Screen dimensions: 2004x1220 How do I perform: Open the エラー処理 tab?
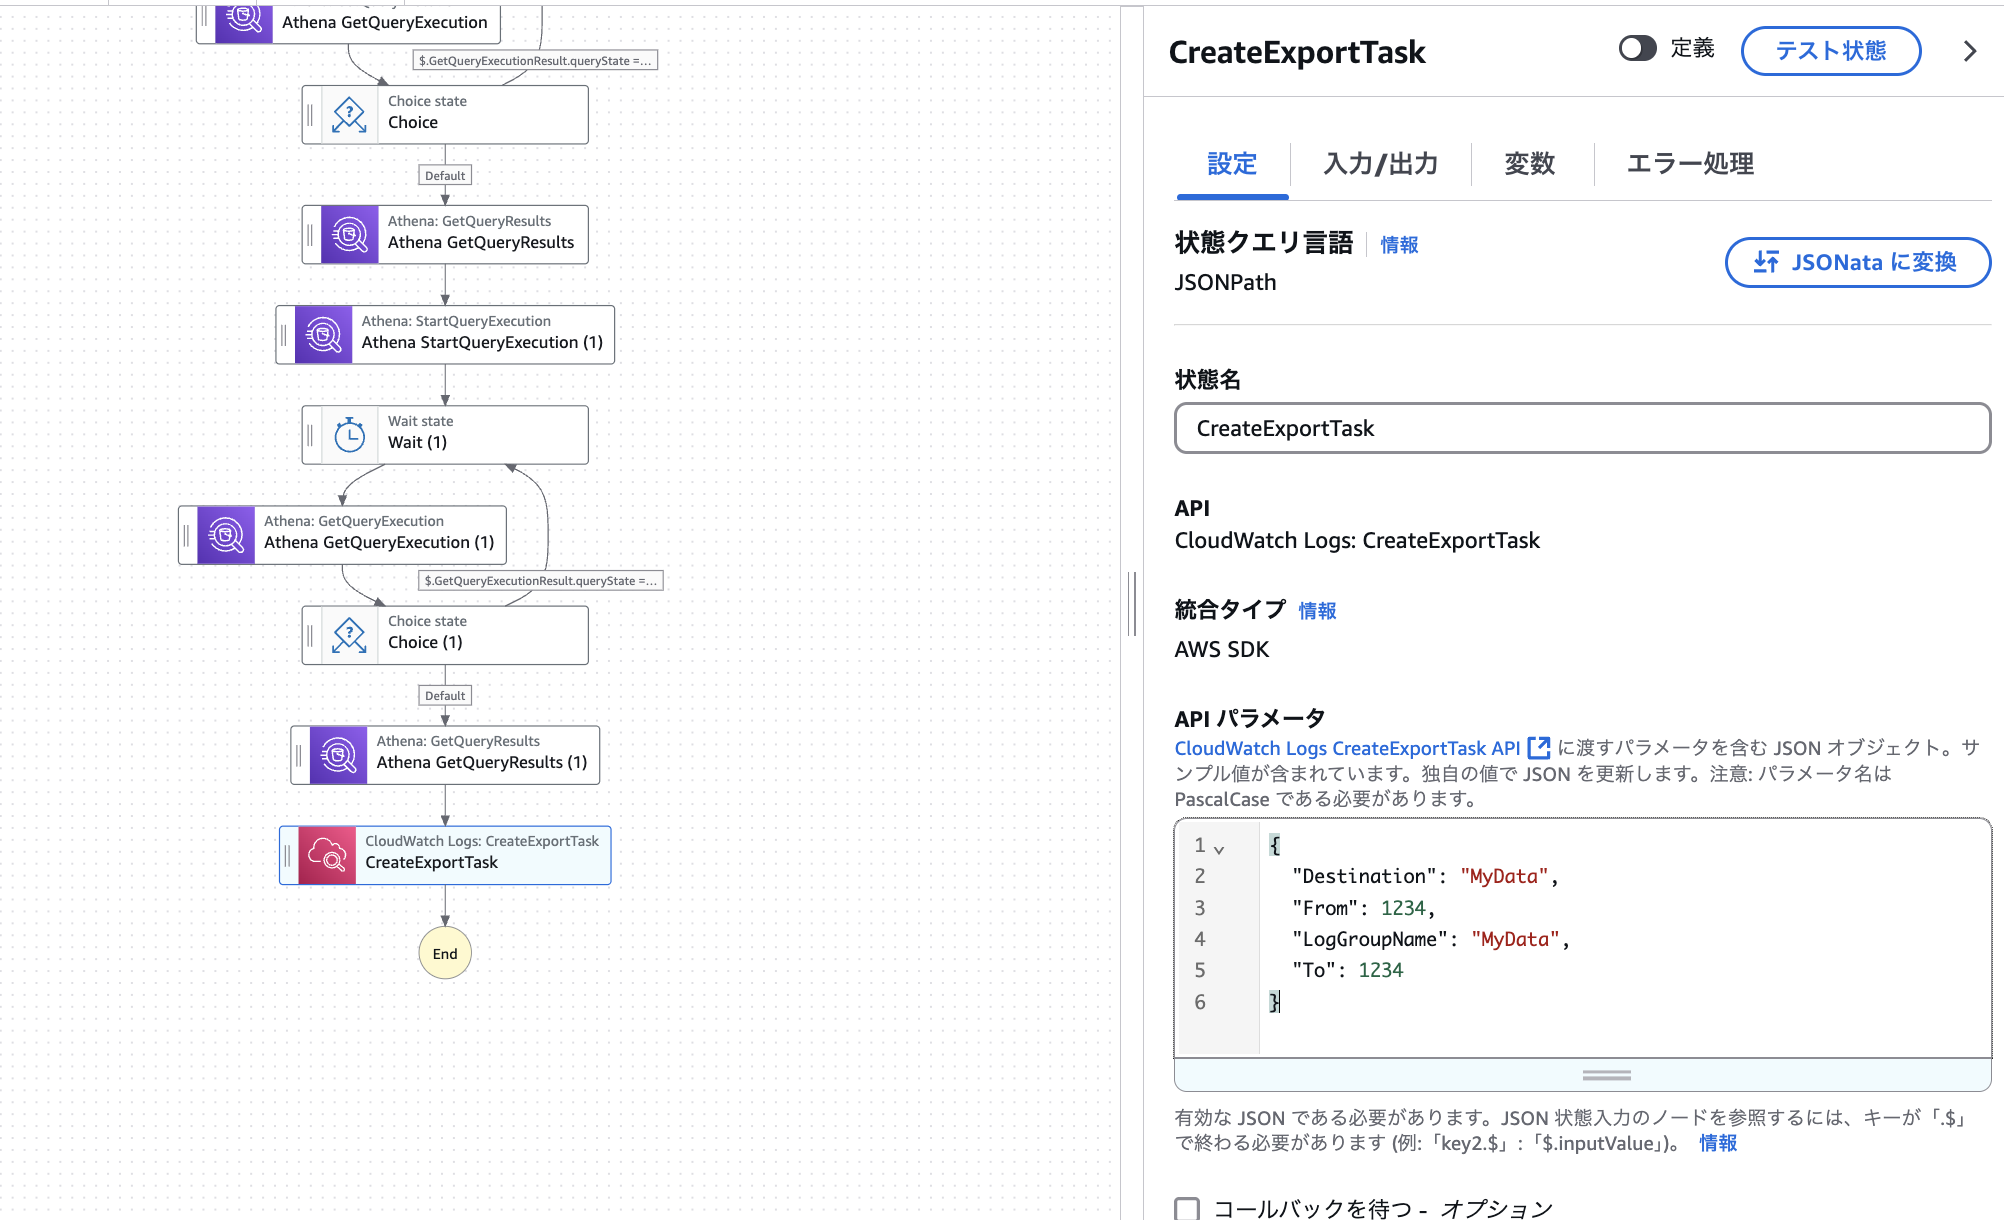[1689, 163]
